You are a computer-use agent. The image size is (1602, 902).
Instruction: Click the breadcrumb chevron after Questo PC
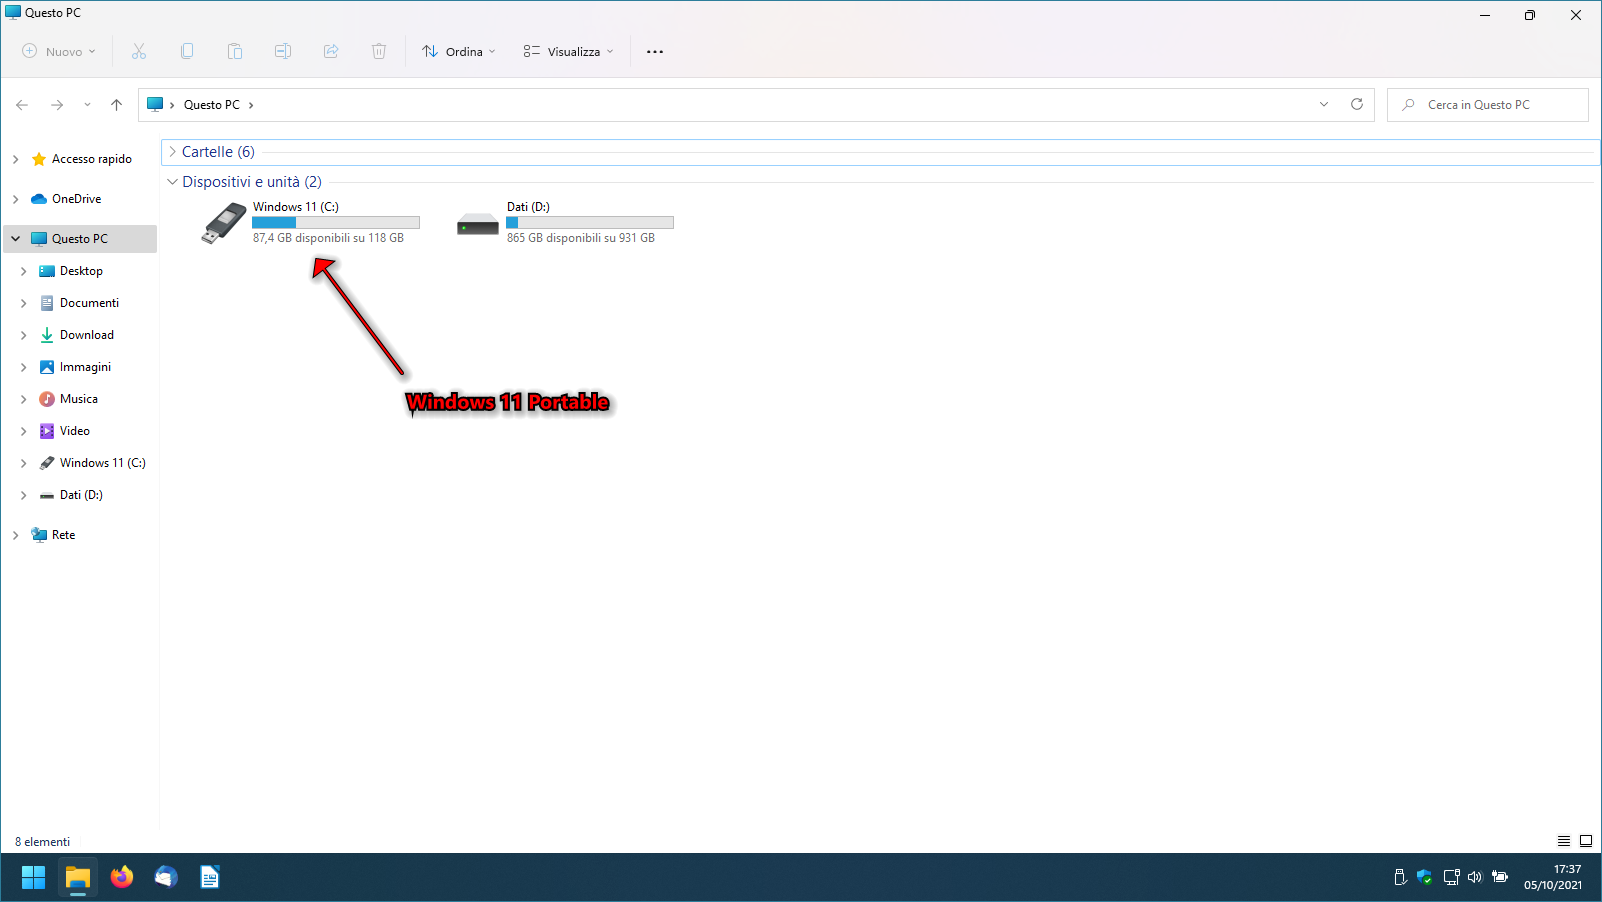pos(251,105)
